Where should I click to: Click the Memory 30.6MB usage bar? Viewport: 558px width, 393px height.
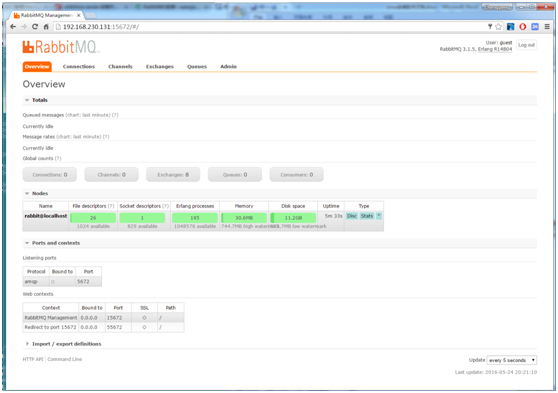pyautogui.click(x=244, y=218)
